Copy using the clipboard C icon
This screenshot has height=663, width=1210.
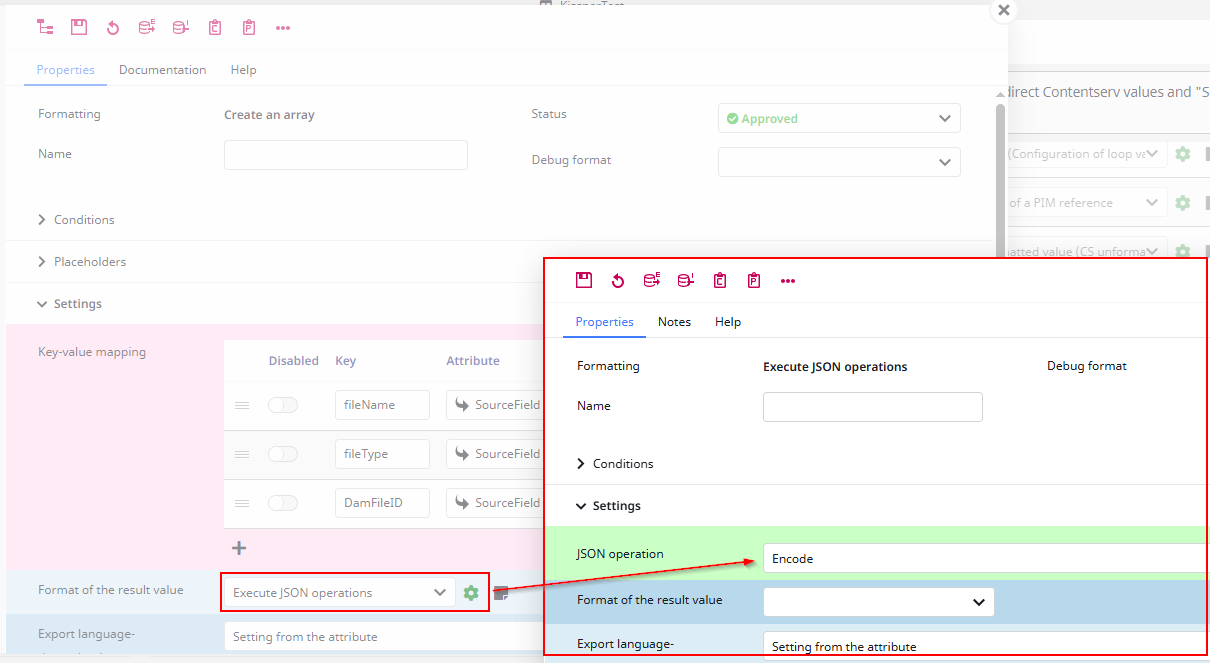pyautogui.click(x=215, y=27)
